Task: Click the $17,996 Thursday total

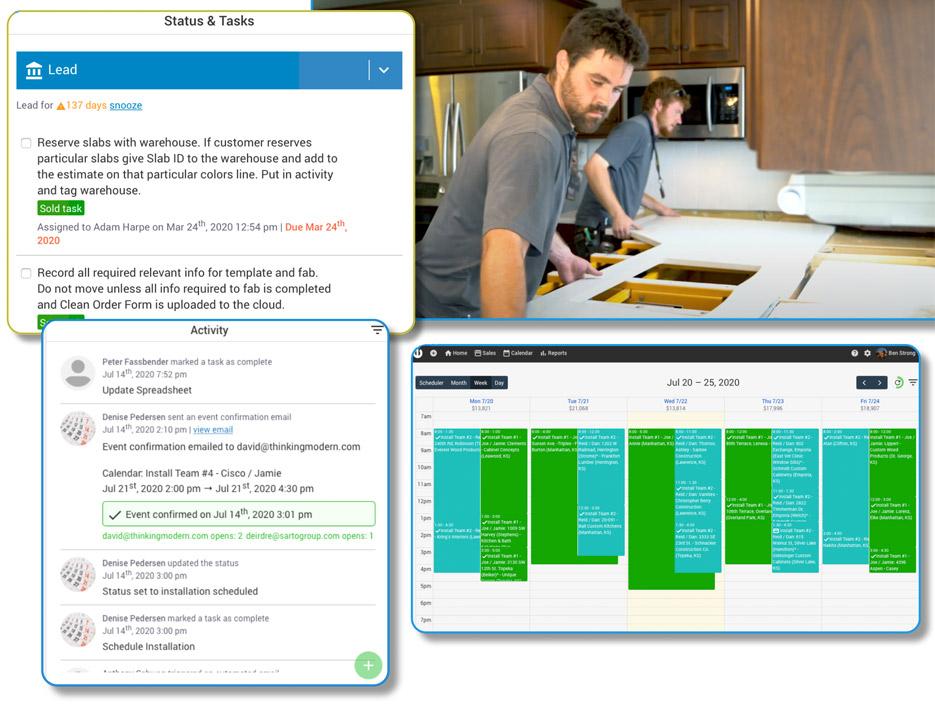Action: (773, 408)
